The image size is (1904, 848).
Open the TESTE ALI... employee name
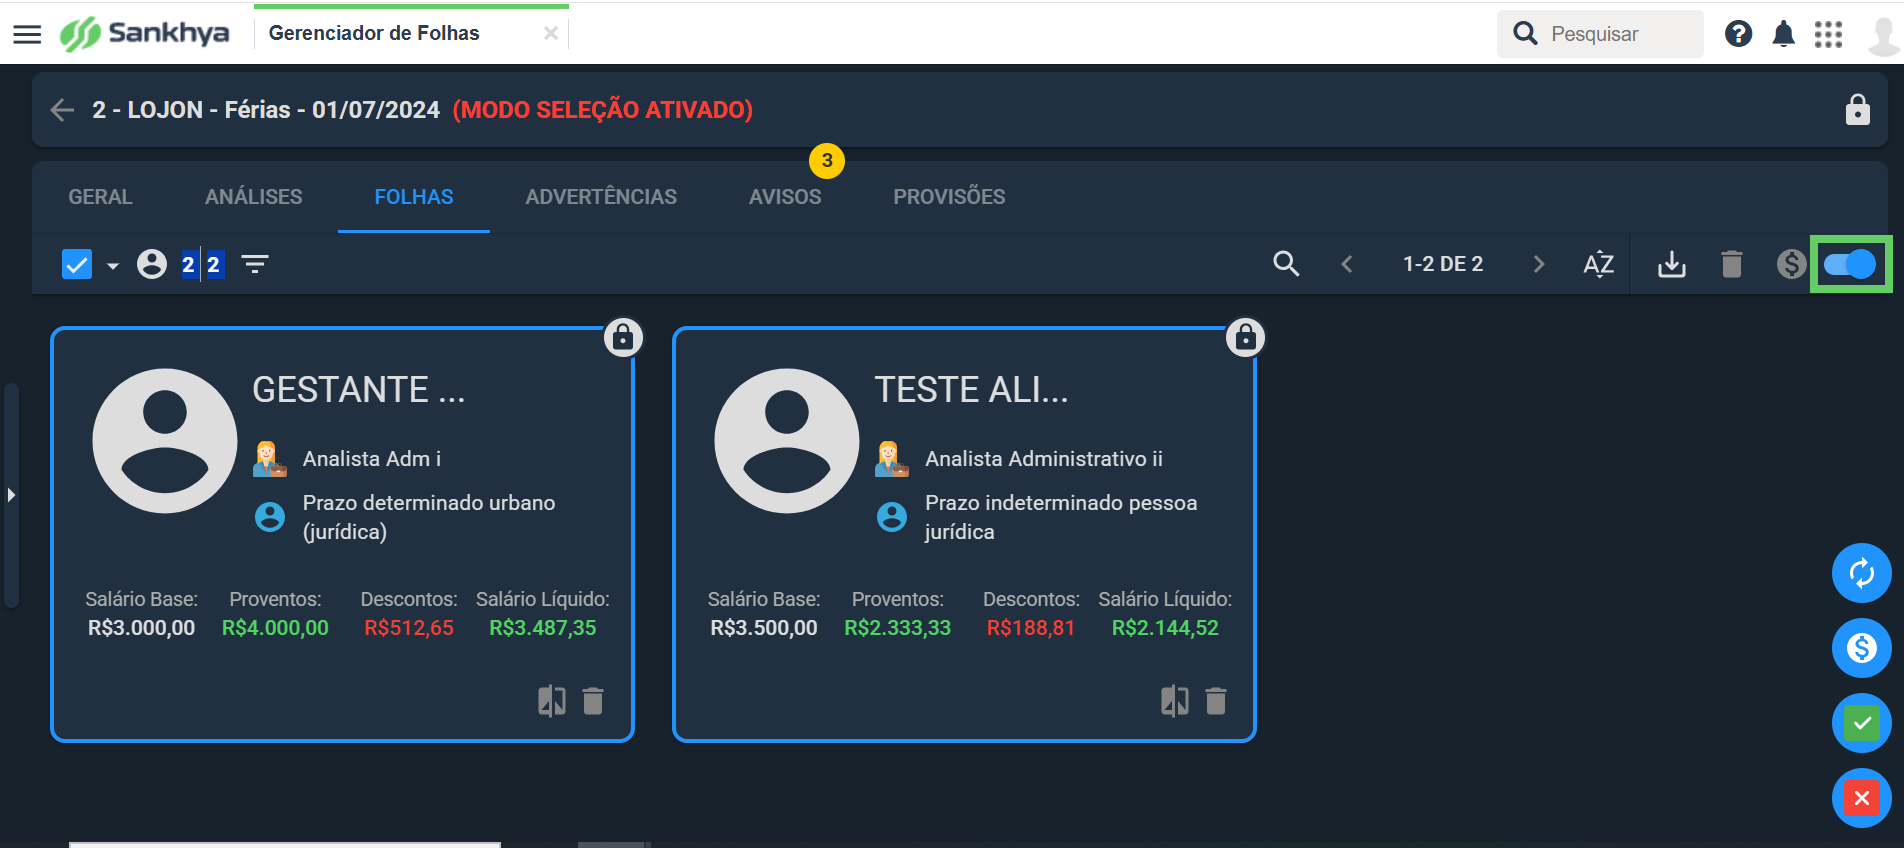(971, 390)
